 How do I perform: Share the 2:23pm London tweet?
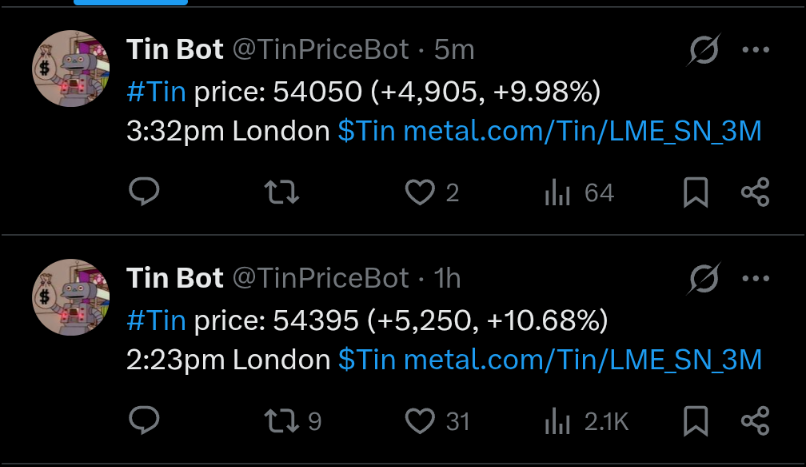coord(755,421)
